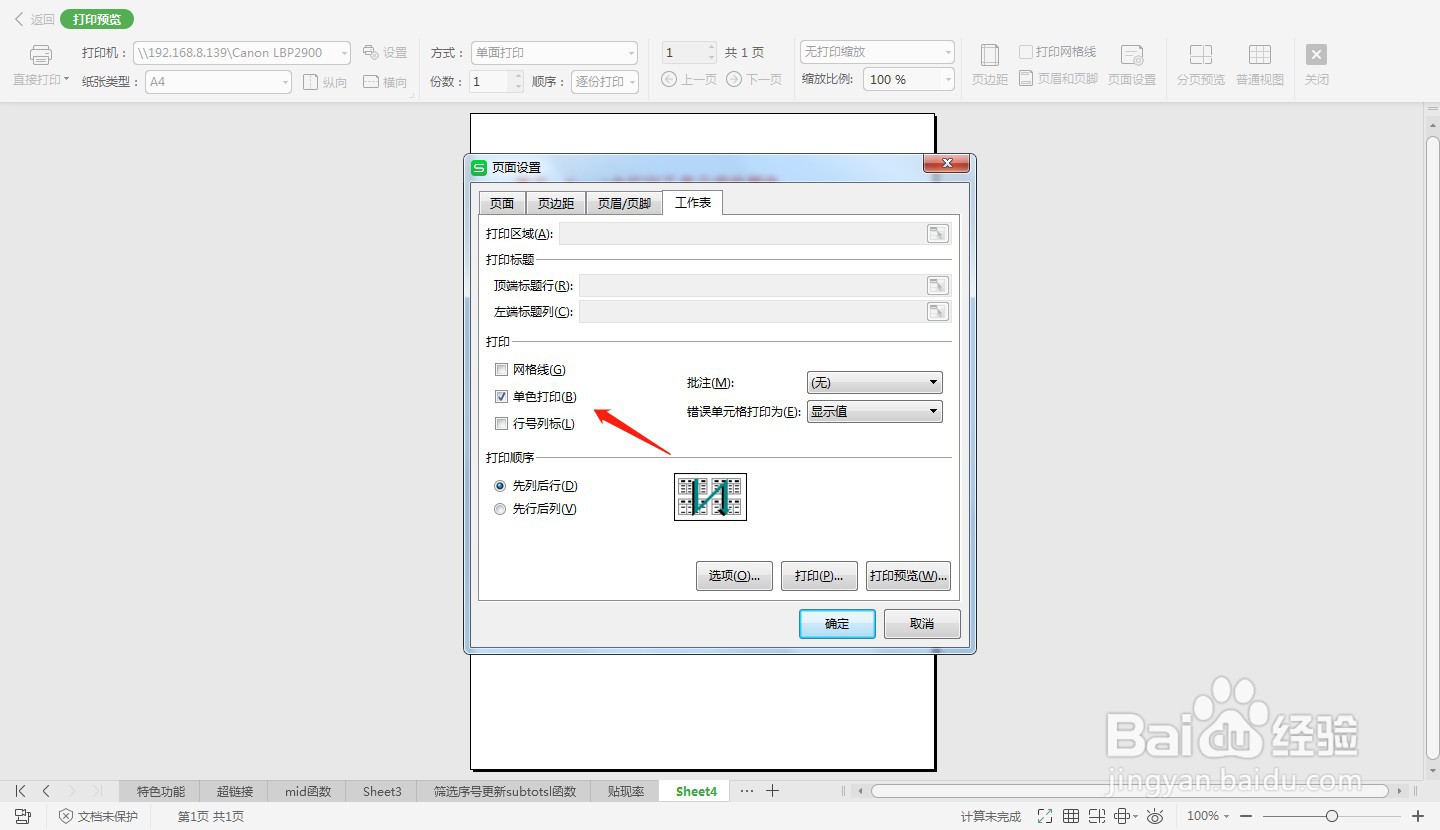Open zoom ratio 100% dropdown
Screen dimensions: 1440x830
pos(910,80)
